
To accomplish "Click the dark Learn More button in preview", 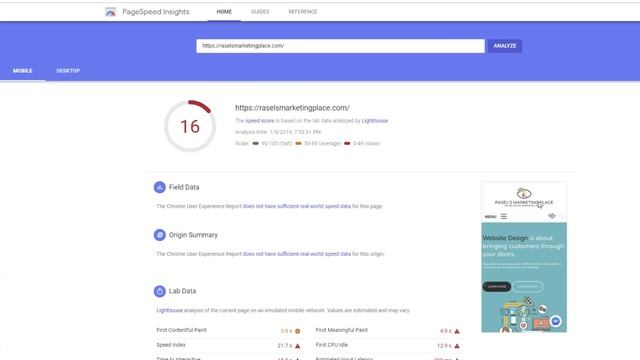I will (x=497, y=287).
